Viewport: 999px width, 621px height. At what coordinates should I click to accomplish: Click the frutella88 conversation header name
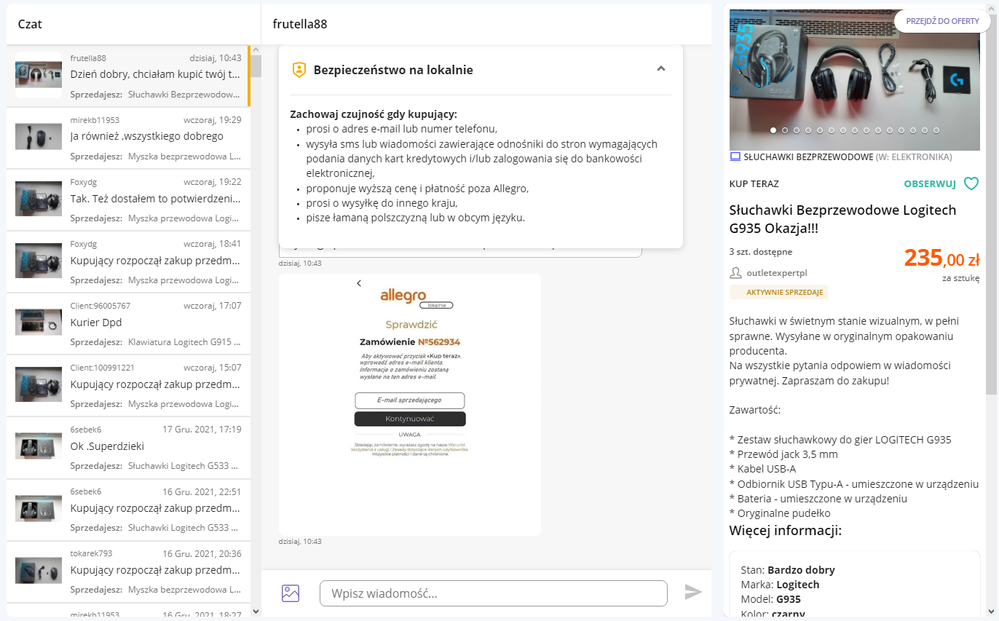(x=300, y=24)
